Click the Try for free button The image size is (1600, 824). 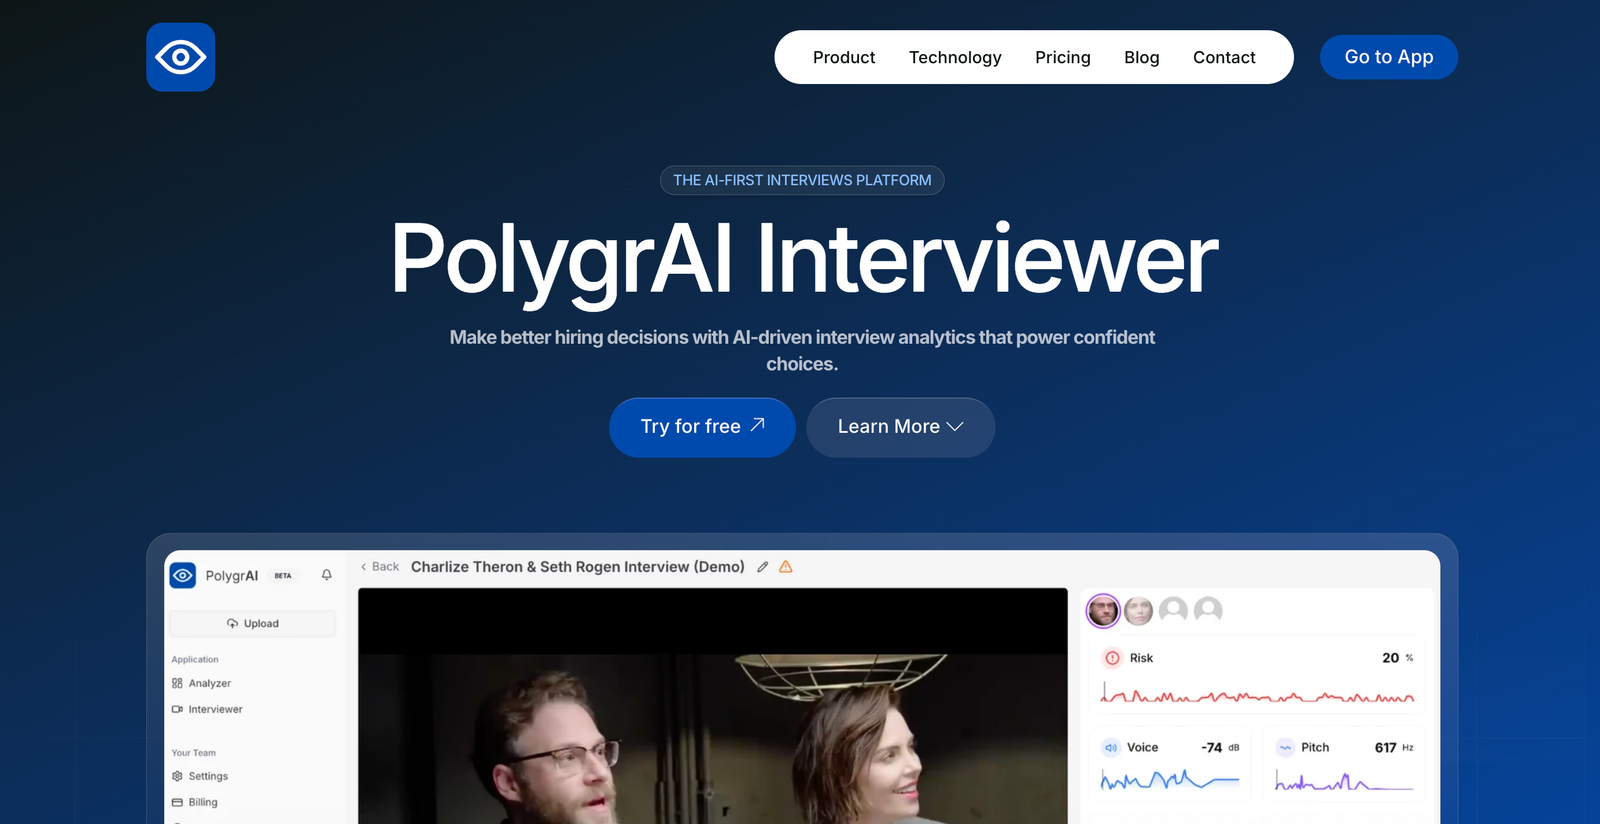coord(702,427)
